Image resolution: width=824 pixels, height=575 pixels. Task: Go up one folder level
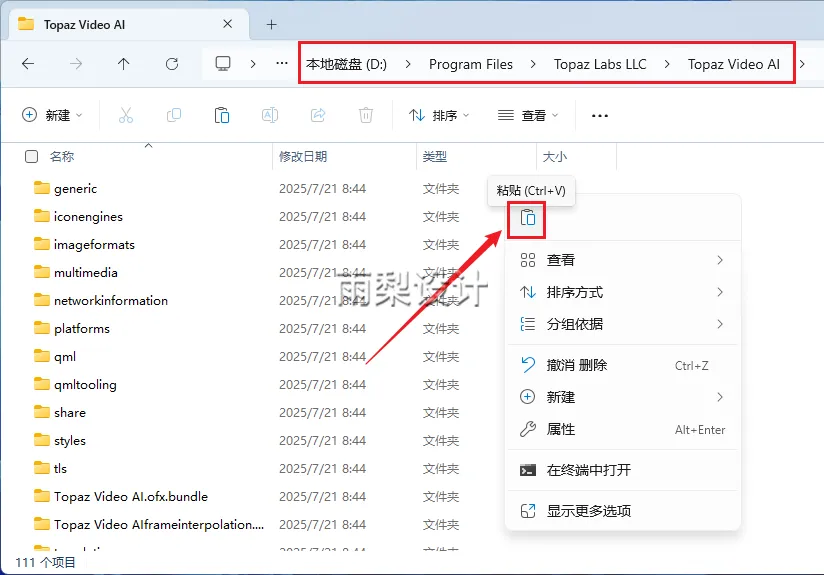coord(123,64)
